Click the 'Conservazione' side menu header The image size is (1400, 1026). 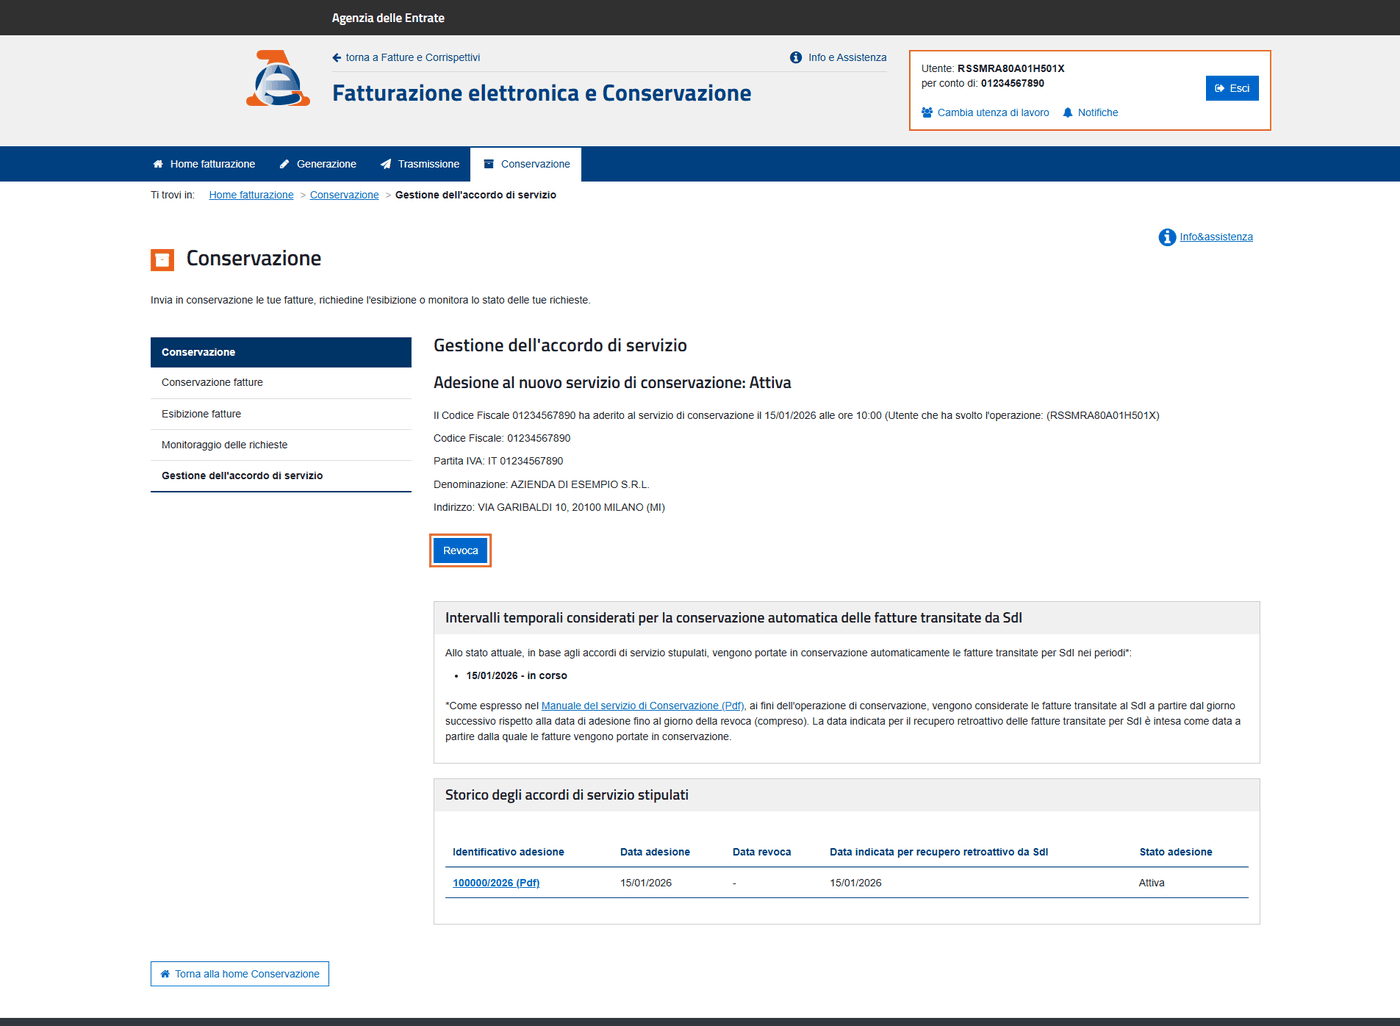pos(281,352)
